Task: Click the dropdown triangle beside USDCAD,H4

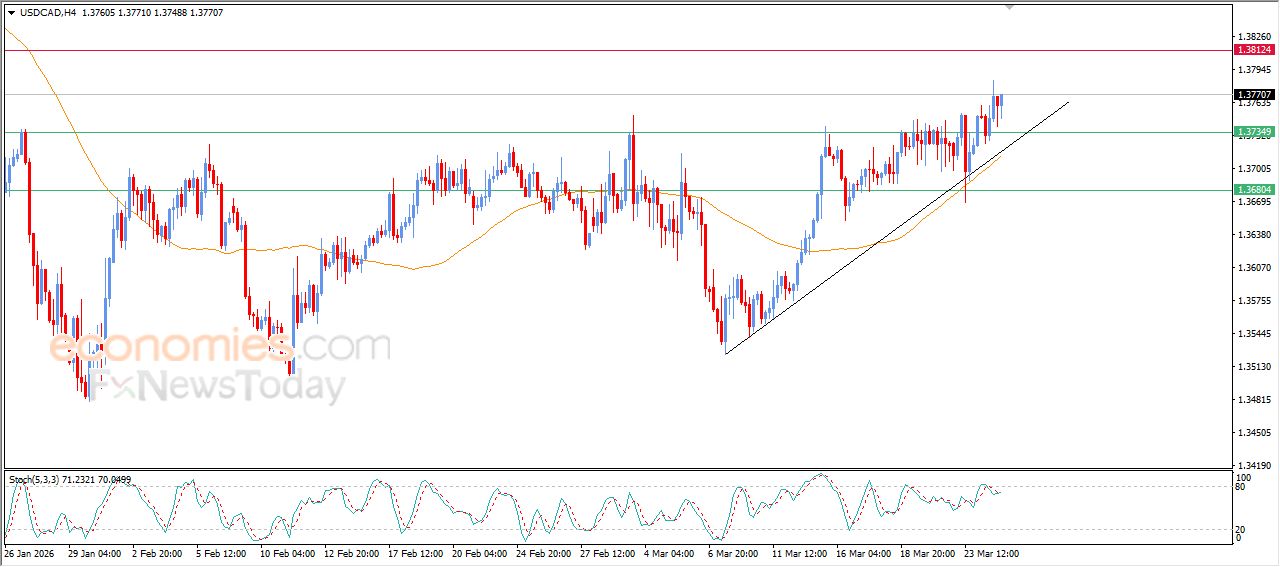Action: pyautogui.click(x=11, y=13)
